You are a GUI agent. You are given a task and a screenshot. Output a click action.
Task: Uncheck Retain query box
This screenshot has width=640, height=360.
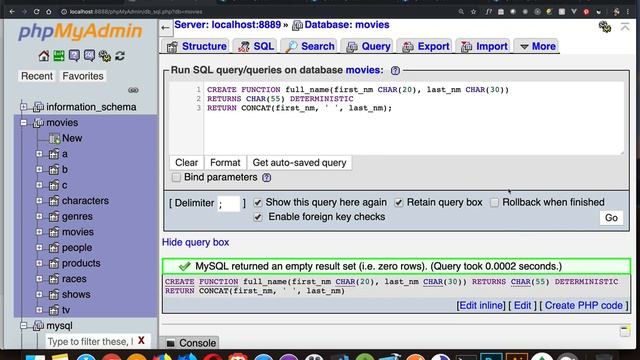click(398, 202)
